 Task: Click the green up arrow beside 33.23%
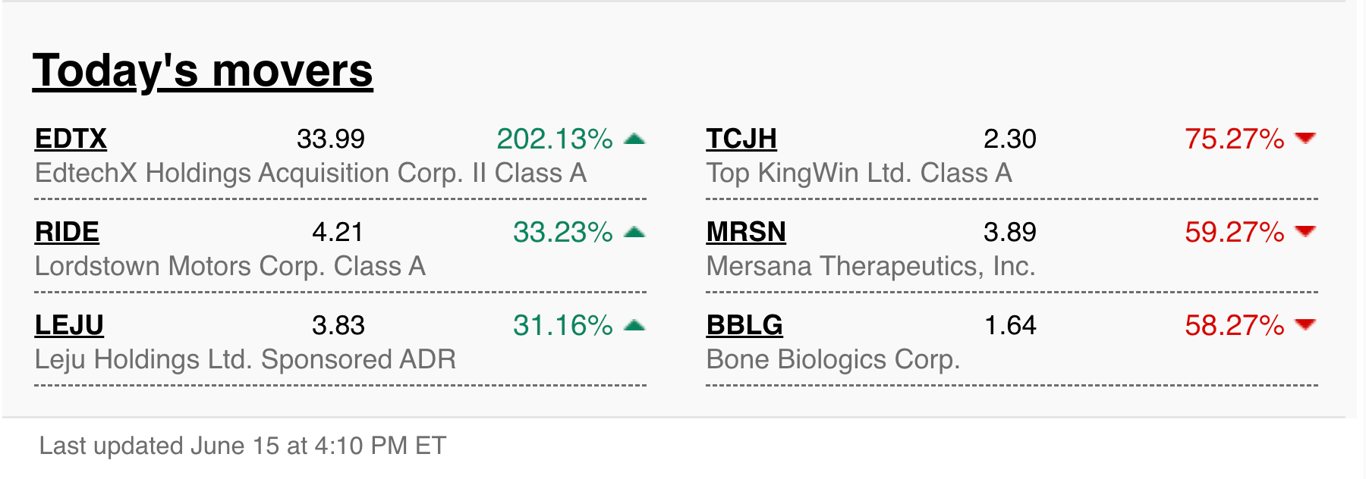click(x=634, y=232)
